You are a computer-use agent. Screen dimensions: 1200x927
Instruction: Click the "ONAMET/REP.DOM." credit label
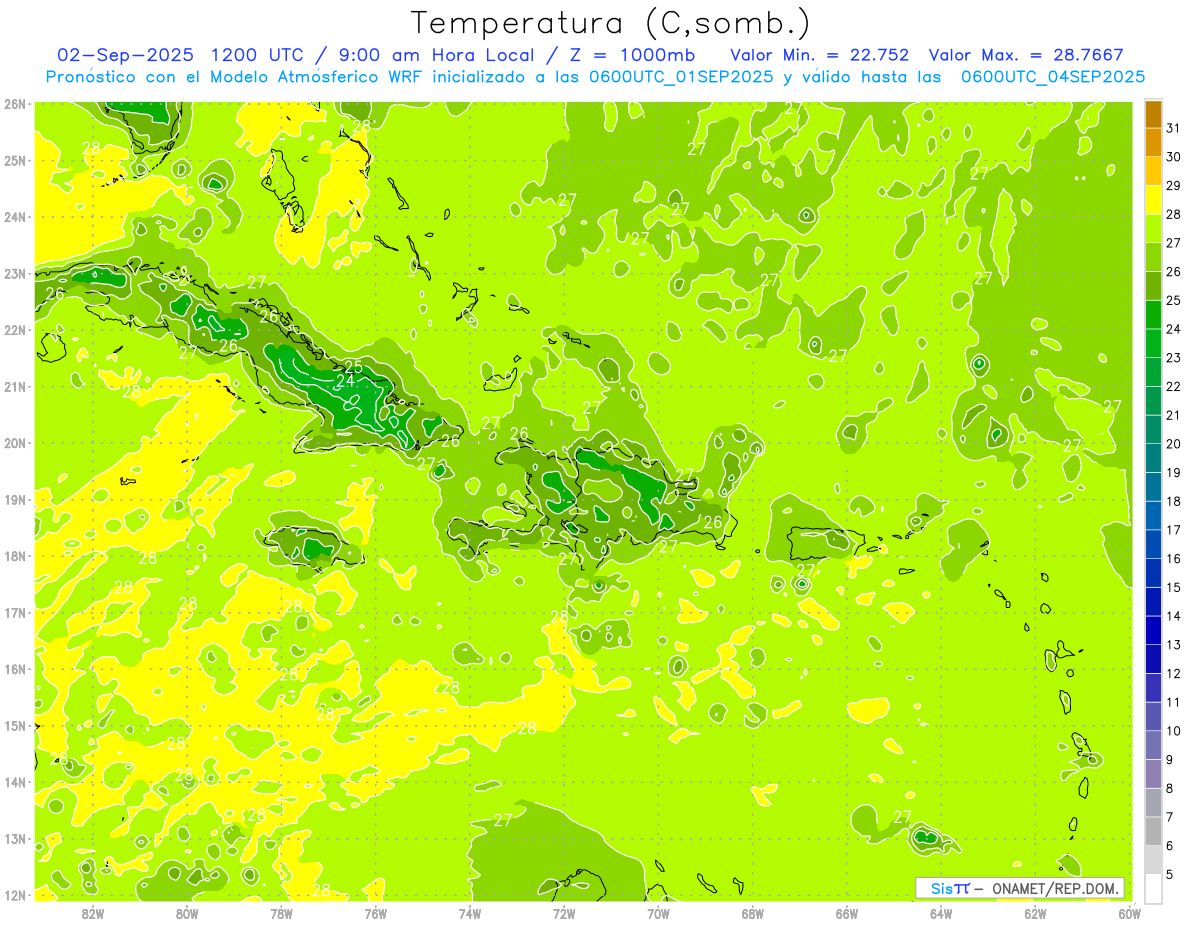click(x=1056, y=888)
